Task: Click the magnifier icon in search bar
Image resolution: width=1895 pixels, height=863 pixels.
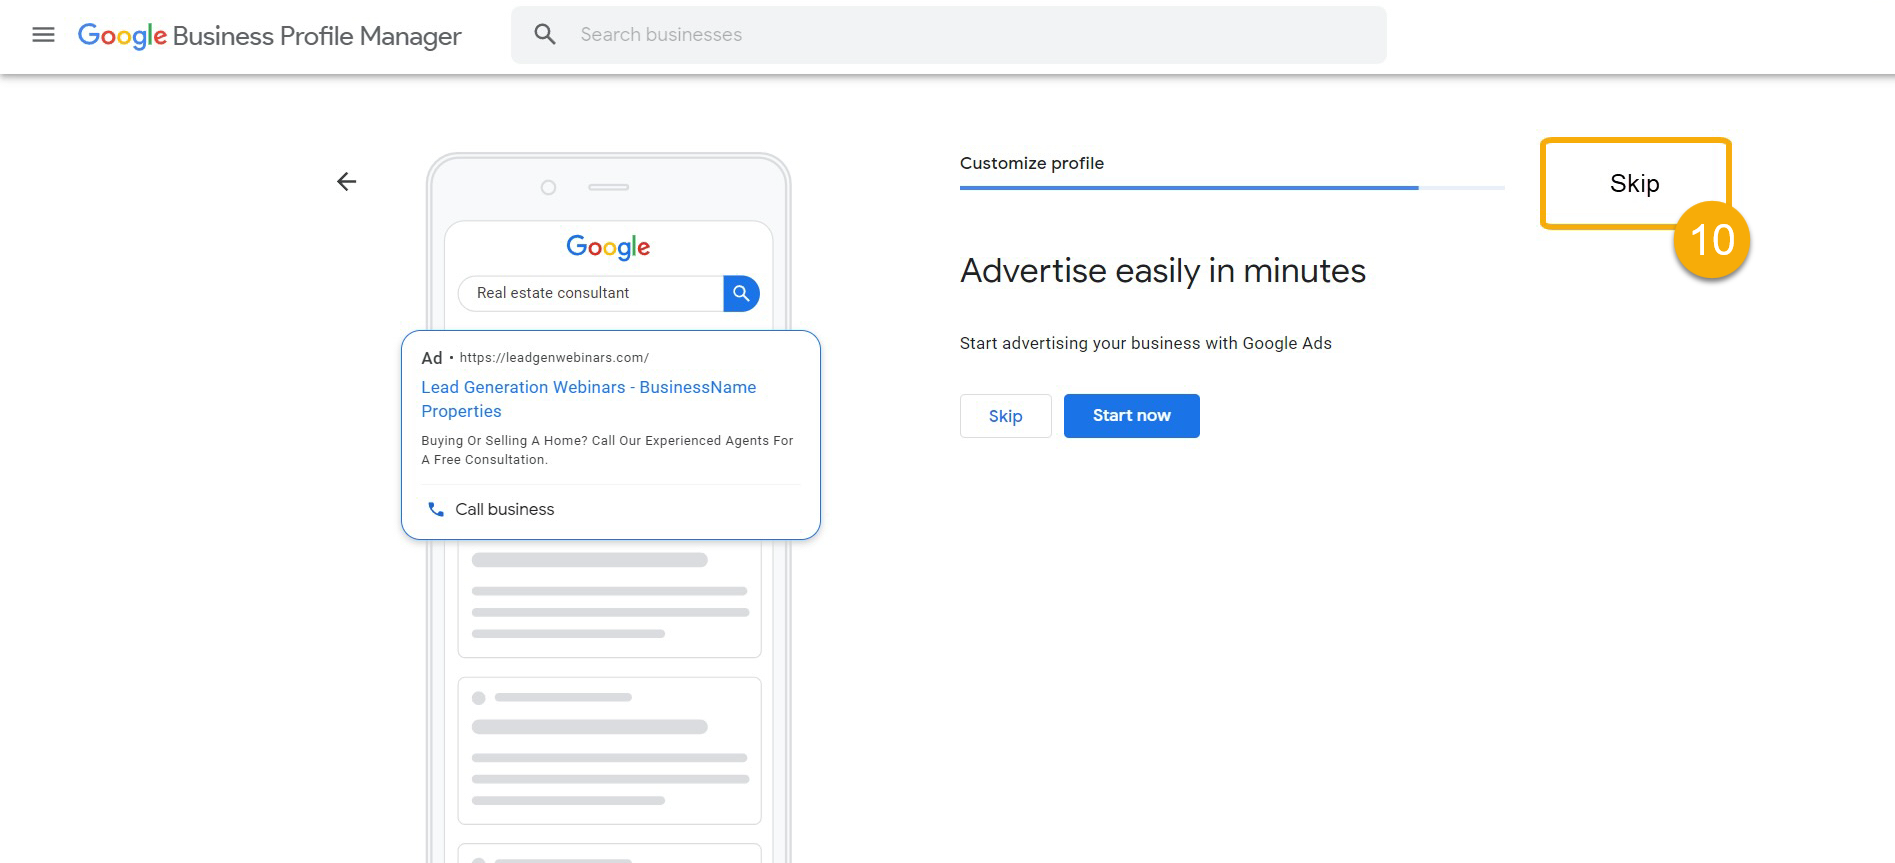Action: tap(545, 35)
